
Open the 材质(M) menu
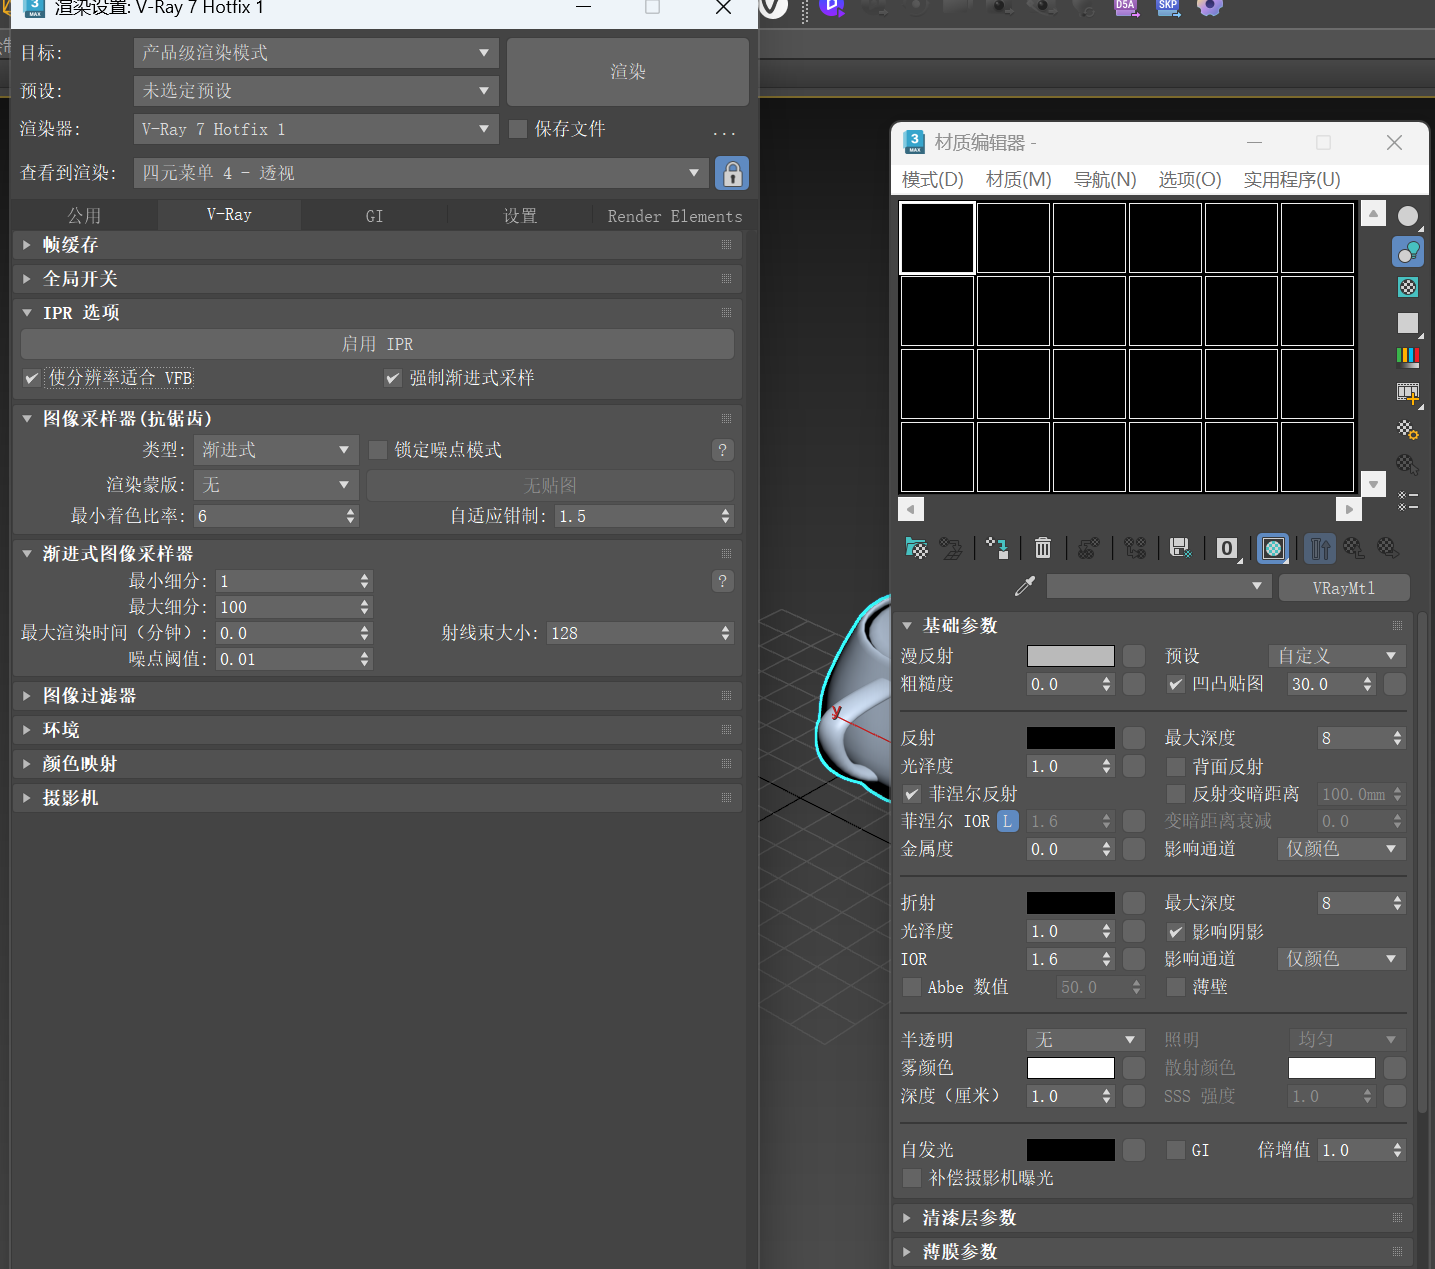(1018, 180)
